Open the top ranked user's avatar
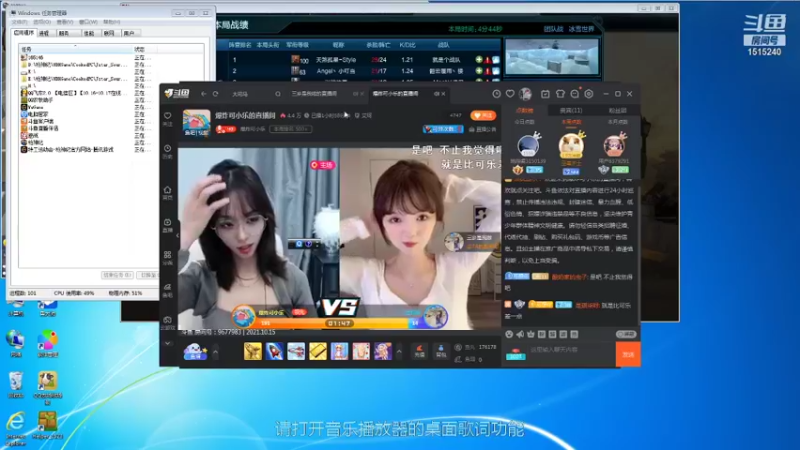This screenshot has height=450, width=800. pos(571,145)
